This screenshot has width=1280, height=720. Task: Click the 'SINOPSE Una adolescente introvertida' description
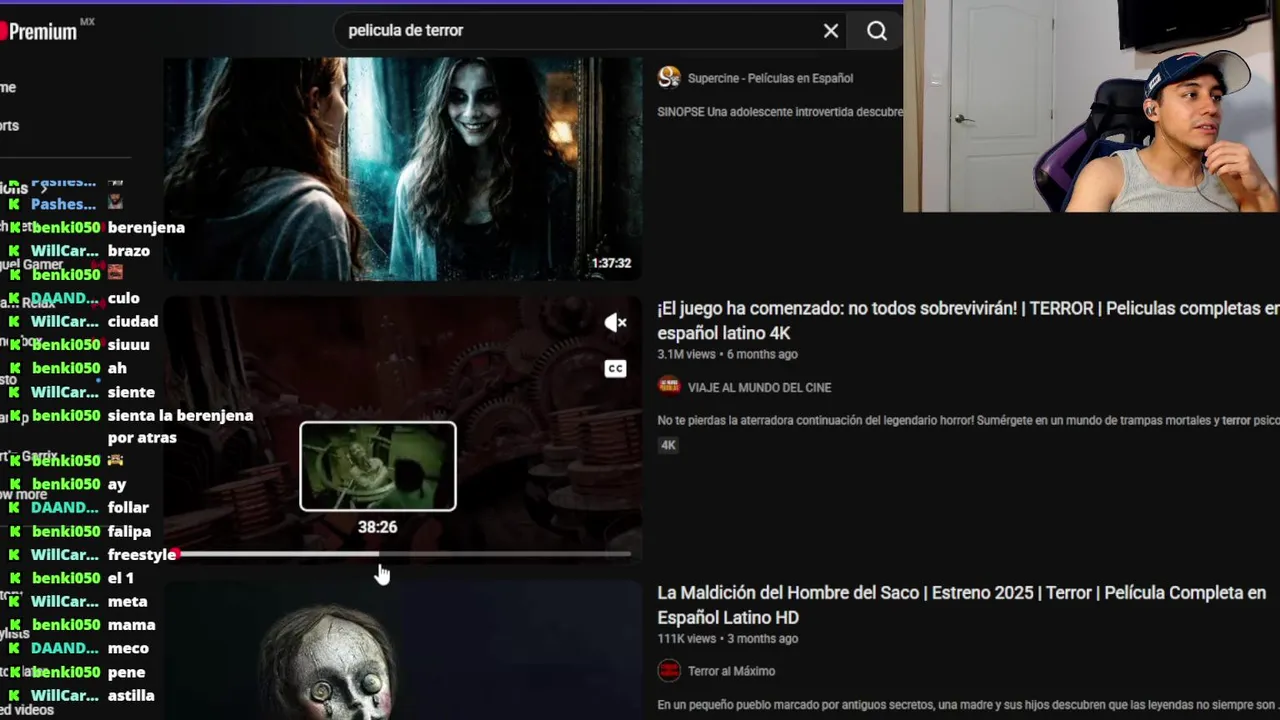pos(780,112)
